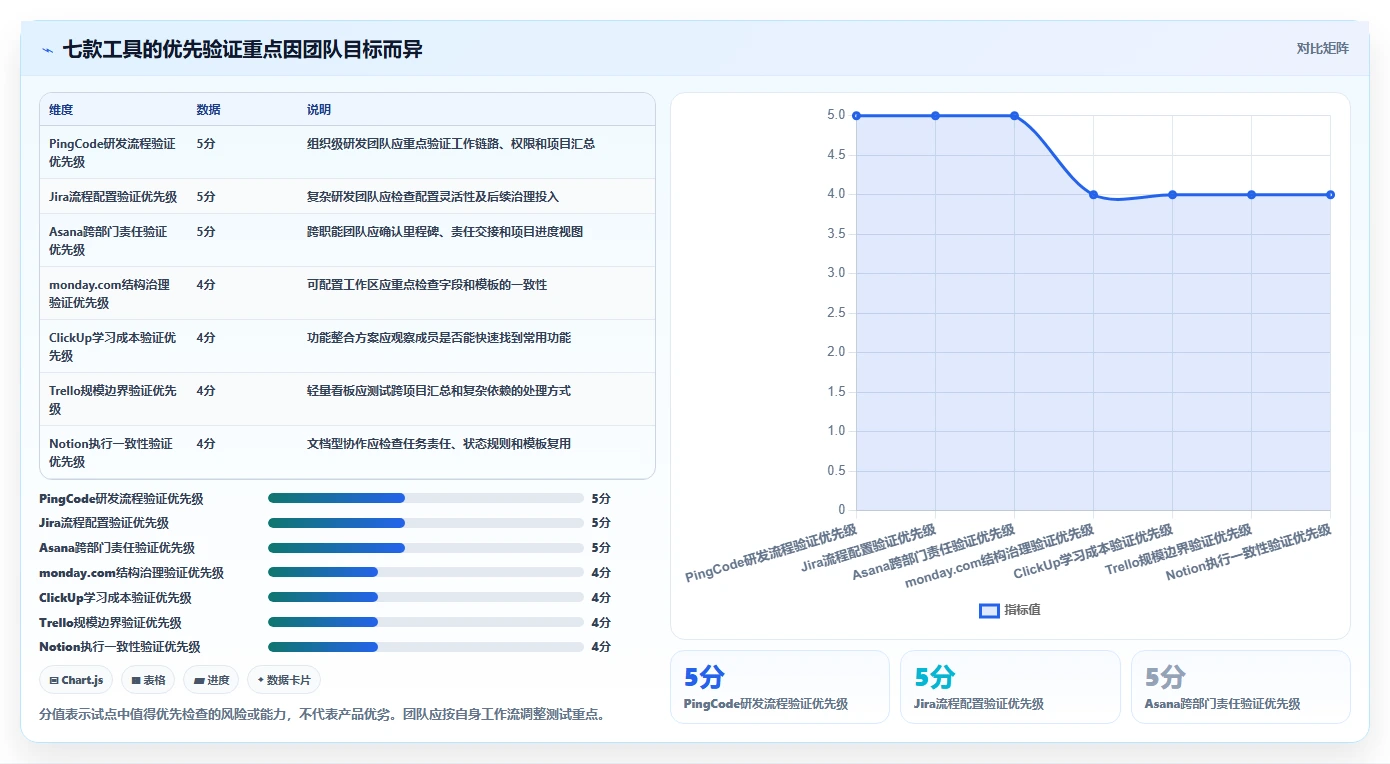Click table cell Trello规模边界验证优先级
The image size is (1390, 764).
113,400
